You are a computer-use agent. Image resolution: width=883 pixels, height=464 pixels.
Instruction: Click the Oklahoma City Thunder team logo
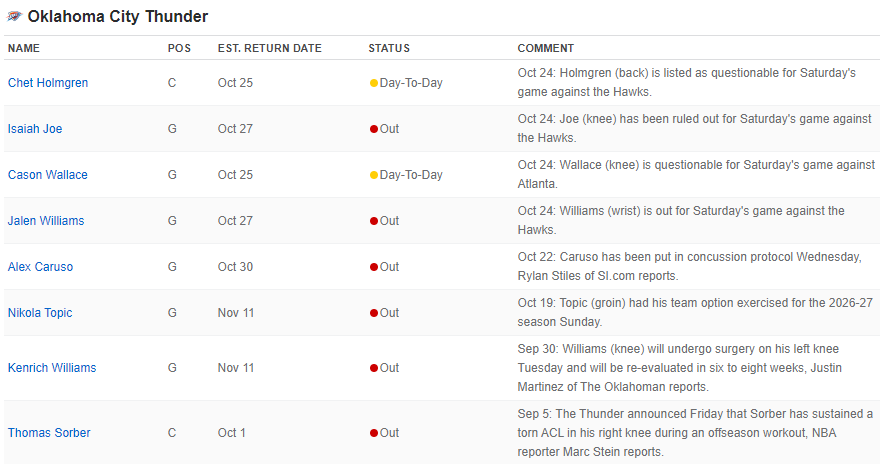(x=14, y=17)
